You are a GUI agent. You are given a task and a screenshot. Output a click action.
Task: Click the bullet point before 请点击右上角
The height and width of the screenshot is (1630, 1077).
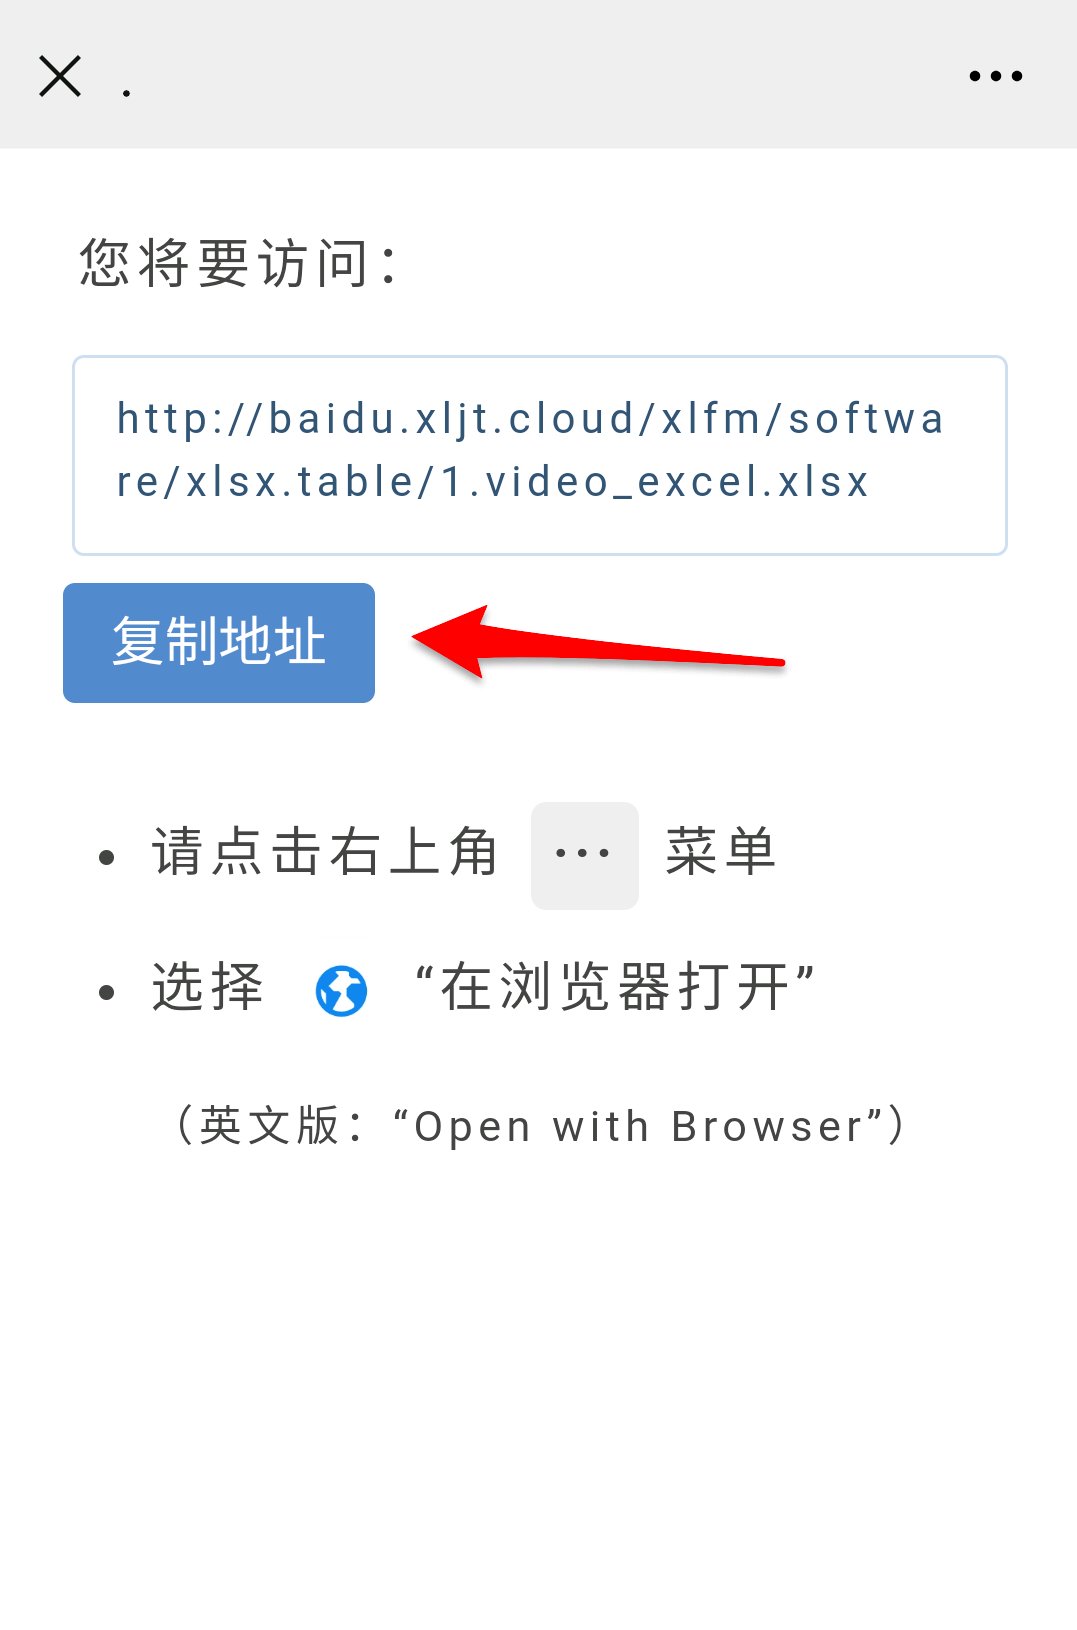pos(107,857)
